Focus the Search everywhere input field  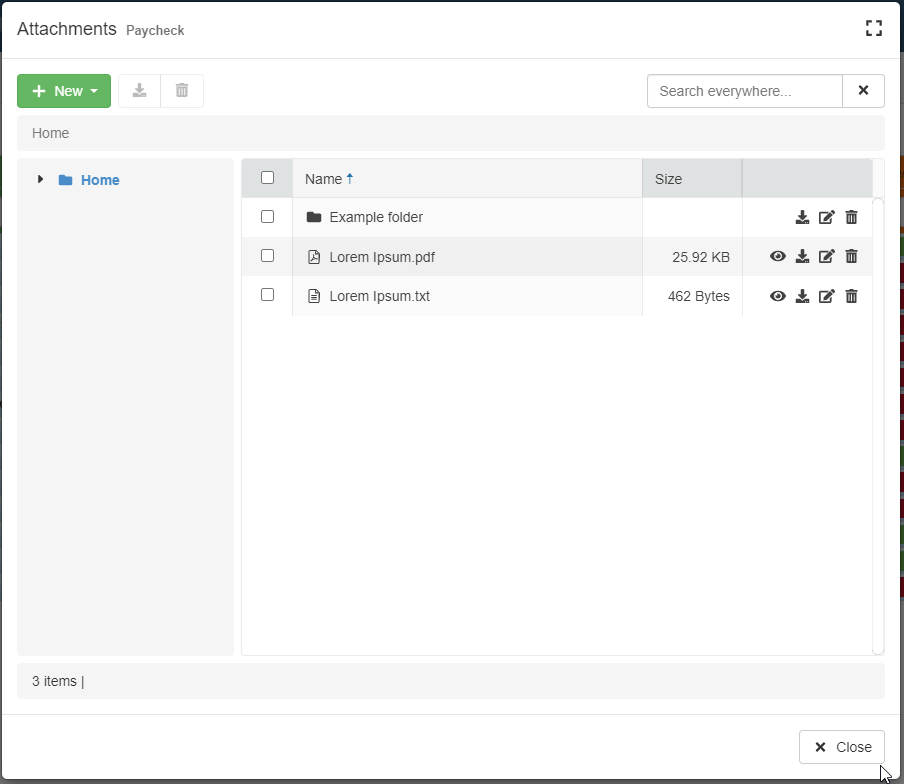[745, 91]
